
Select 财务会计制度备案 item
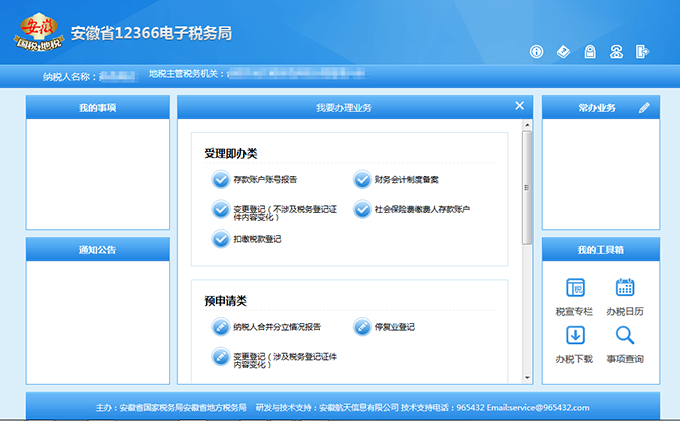click(406, 180)
